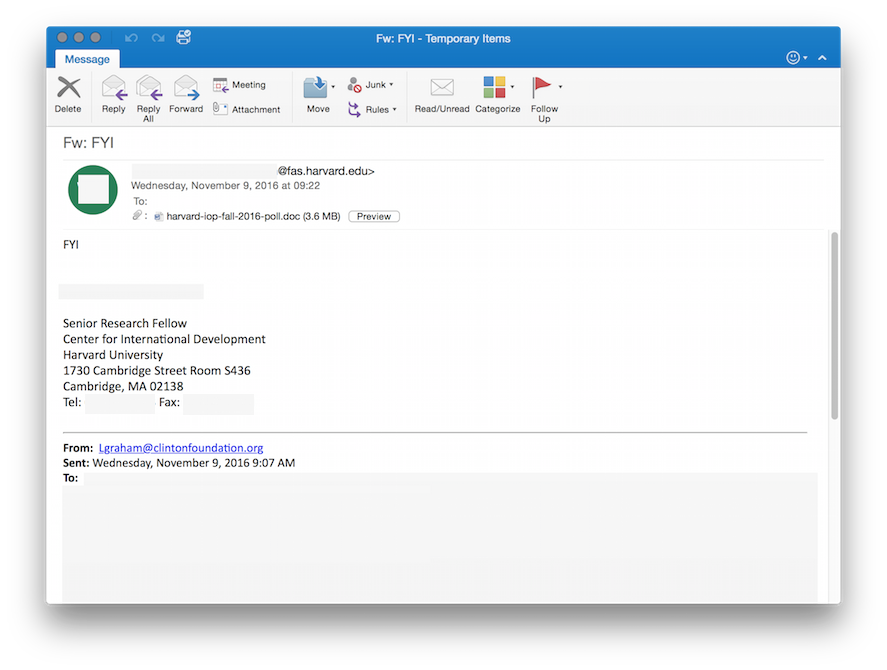Collapse the ribbon with the chevron

tap(822, 58)
